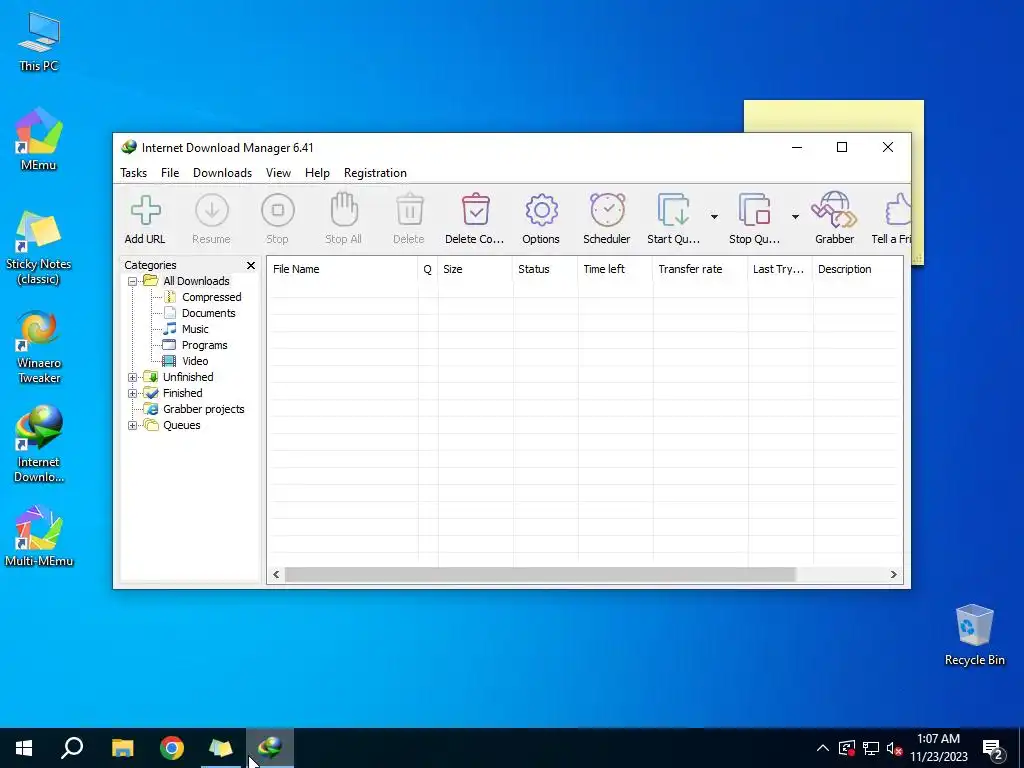This screenshot has width=1024, height=768.
Task: Open the Help menu
Action: (x=317, y=173)
